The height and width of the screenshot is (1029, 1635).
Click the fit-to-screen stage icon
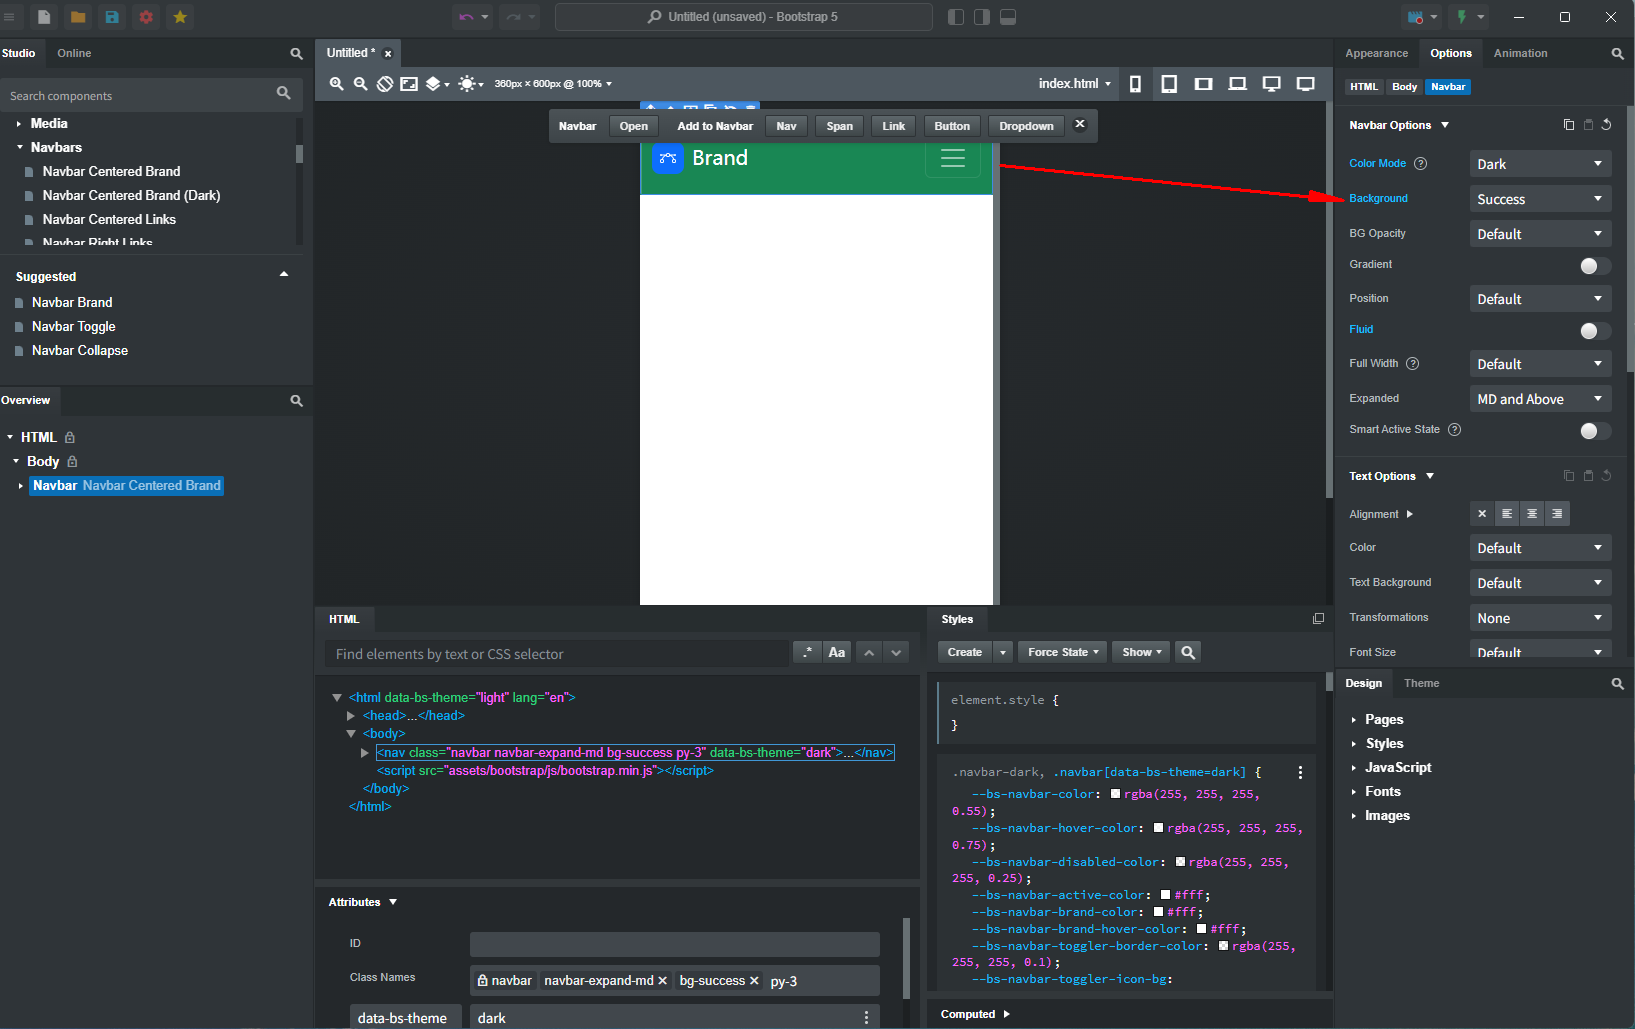[409, 84]
